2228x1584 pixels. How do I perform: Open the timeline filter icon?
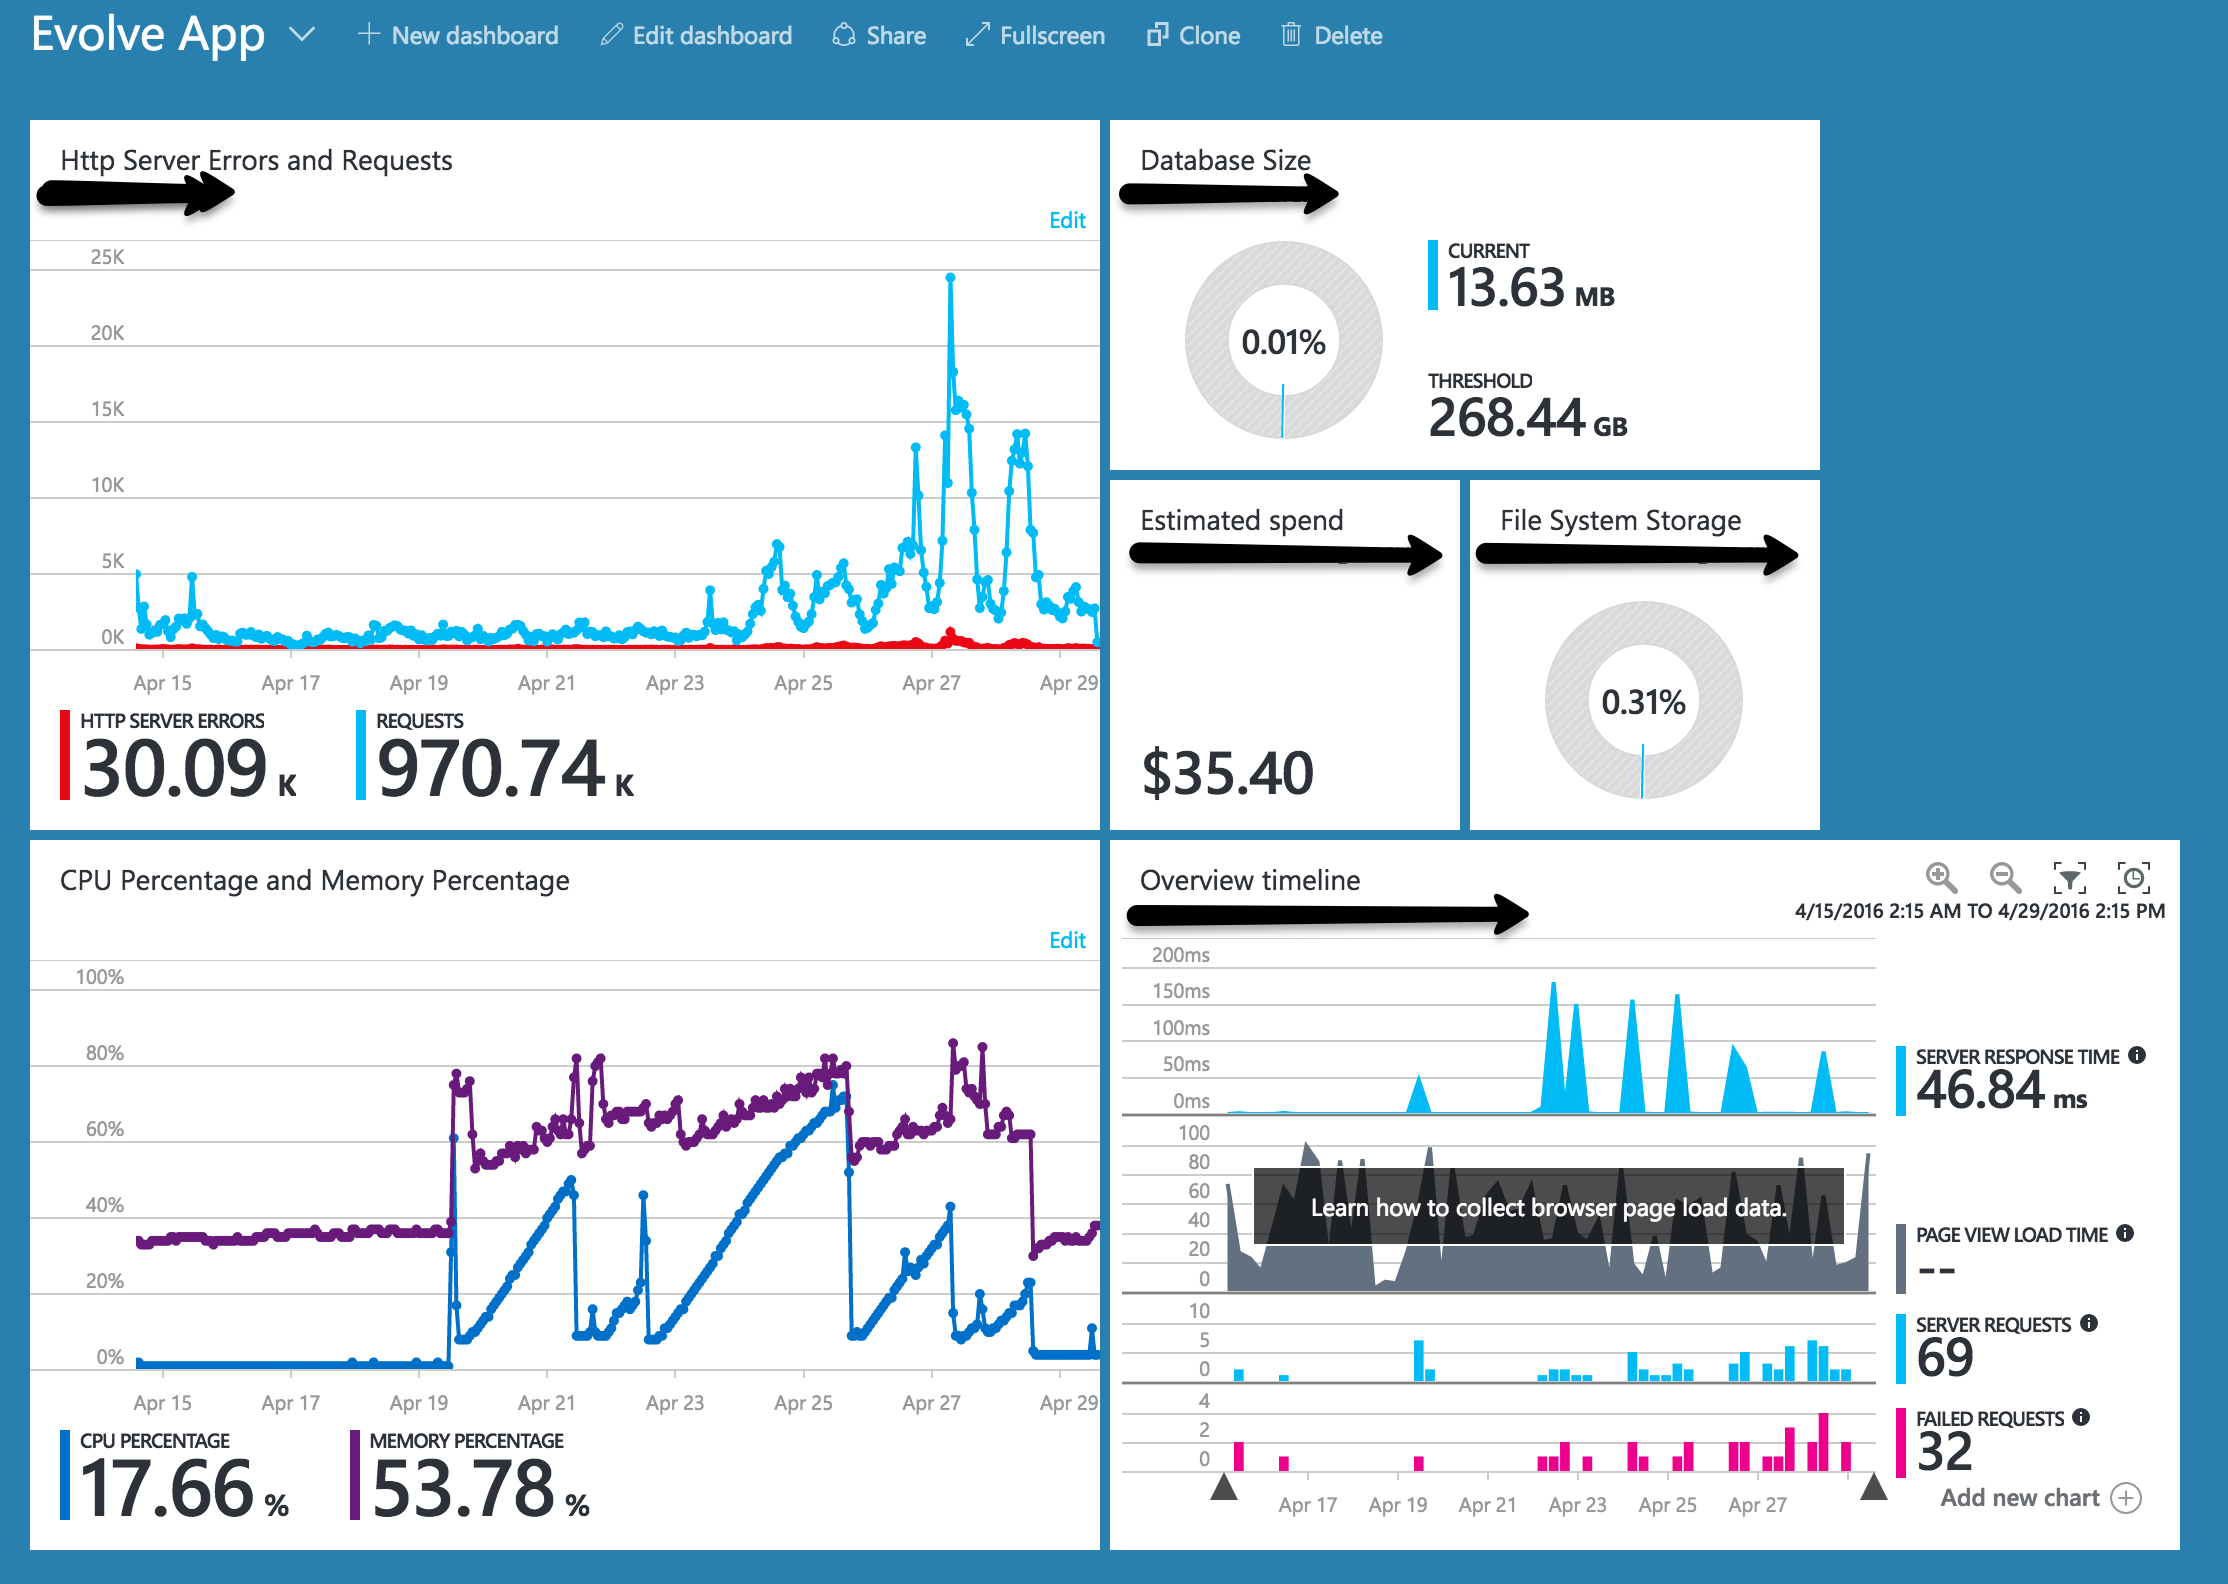click(2069, 878)
